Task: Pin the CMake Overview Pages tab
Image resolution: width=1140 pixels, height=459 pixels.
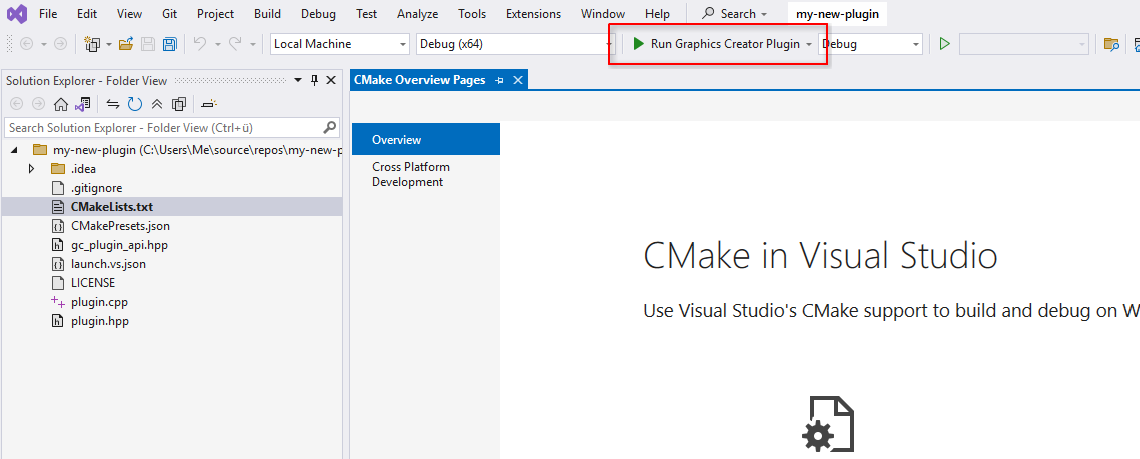Action: pos(499,80)
